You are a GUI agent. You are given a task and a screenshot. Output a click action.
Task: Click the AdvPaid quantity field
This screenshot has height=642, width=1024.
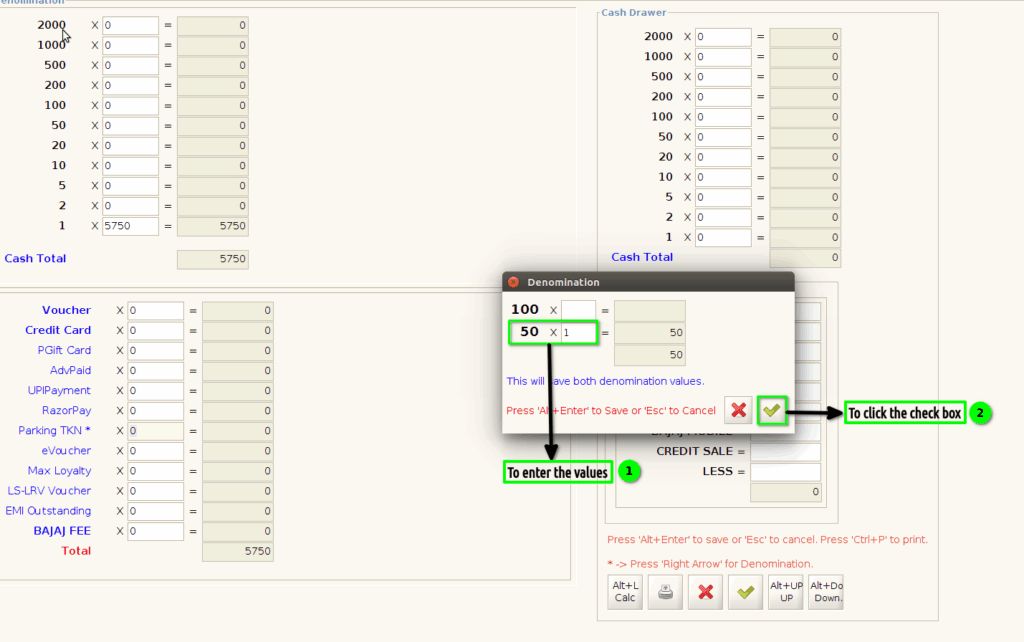[x=155, y=371]
